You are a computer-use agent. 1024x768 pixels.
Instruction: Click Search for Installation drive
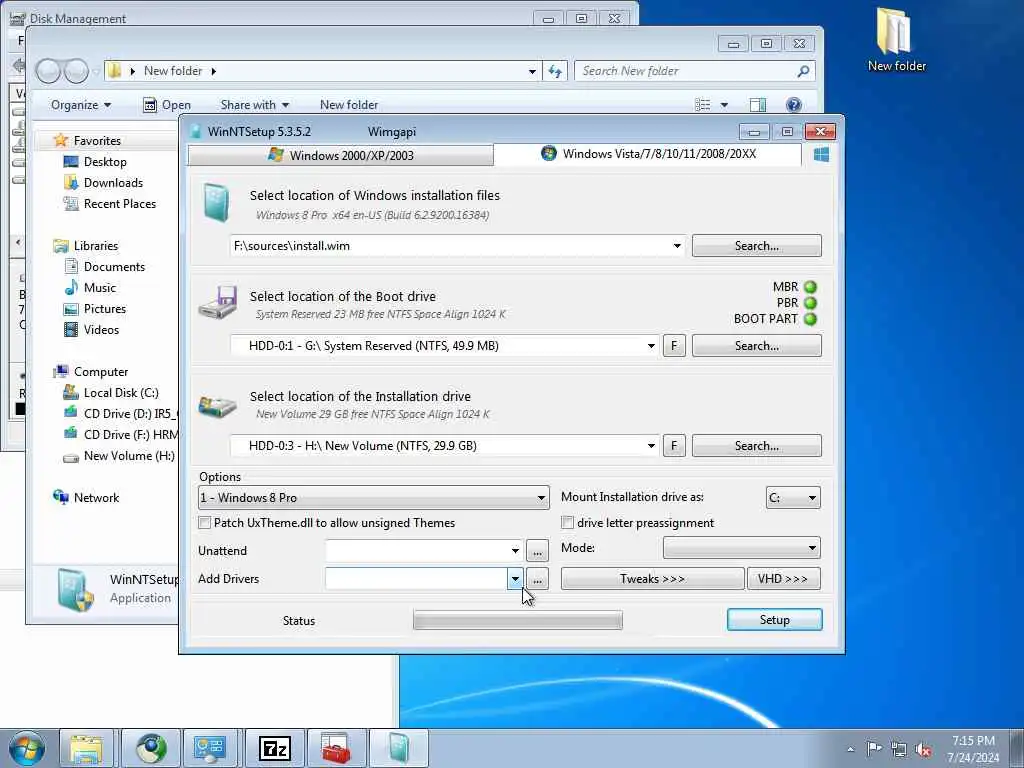(756, 446)
